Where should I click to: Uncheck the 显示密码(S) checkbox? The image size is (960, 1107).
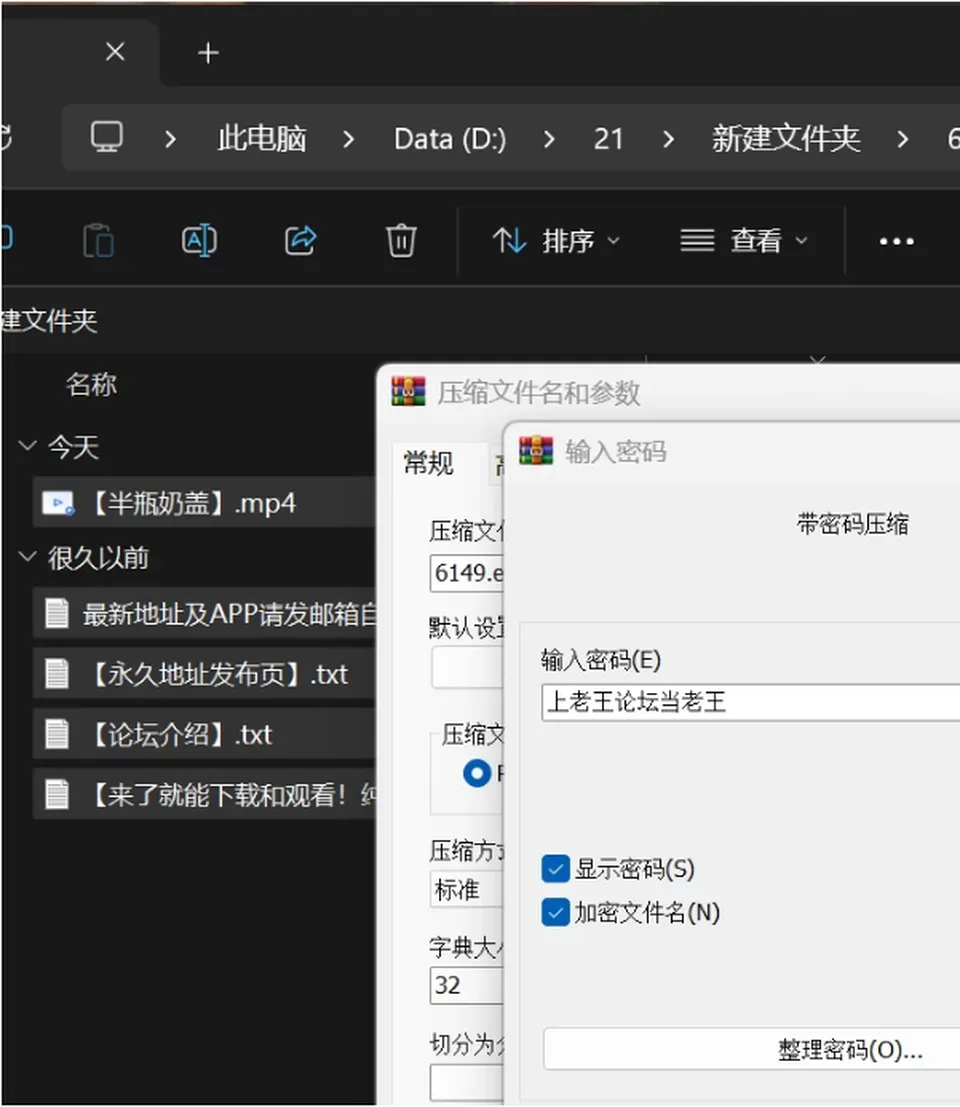click(556, 869)
